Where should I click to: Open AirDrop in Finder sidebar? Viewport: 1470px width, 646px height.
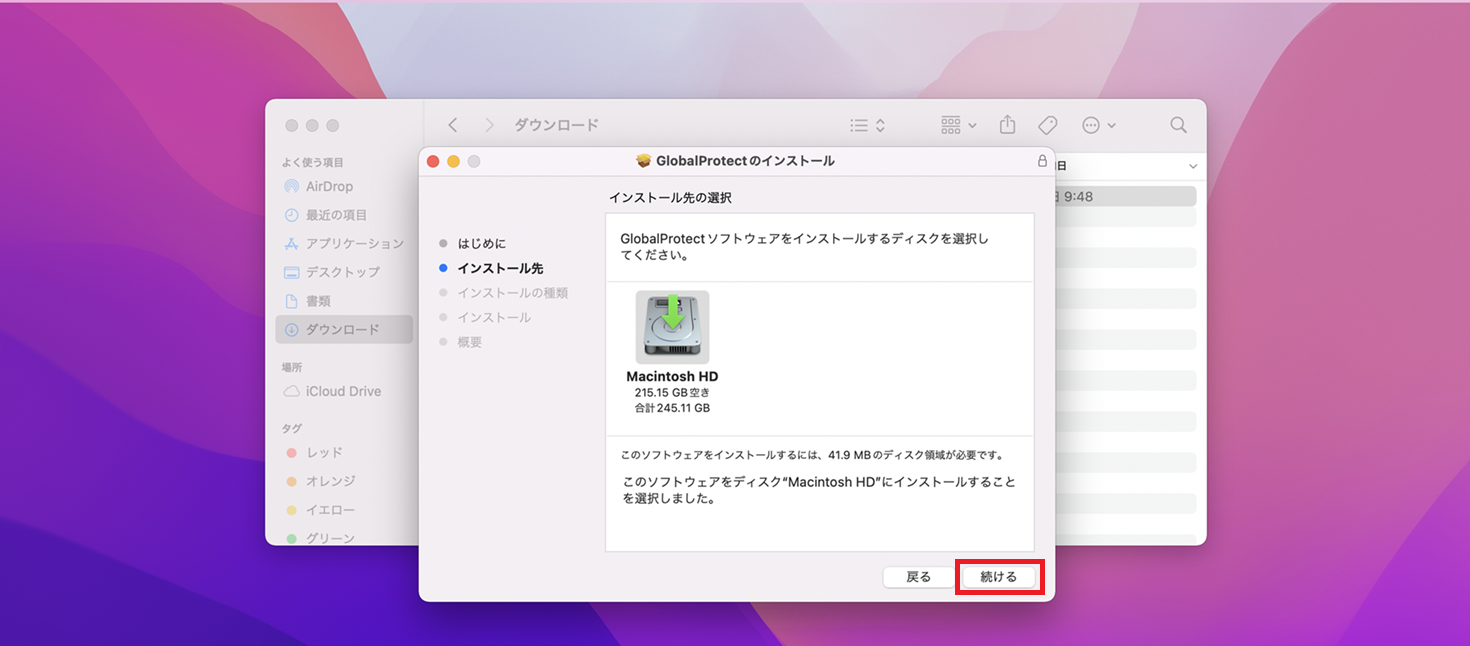tap(344, 186)
